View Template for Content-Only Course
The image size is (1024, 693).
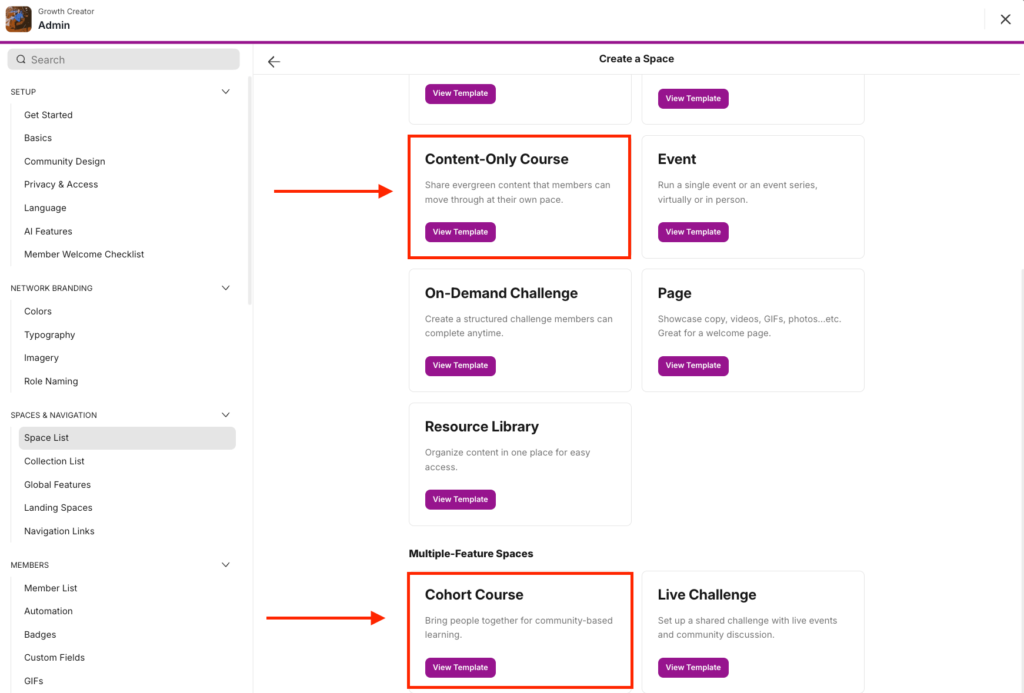(460, 231)
